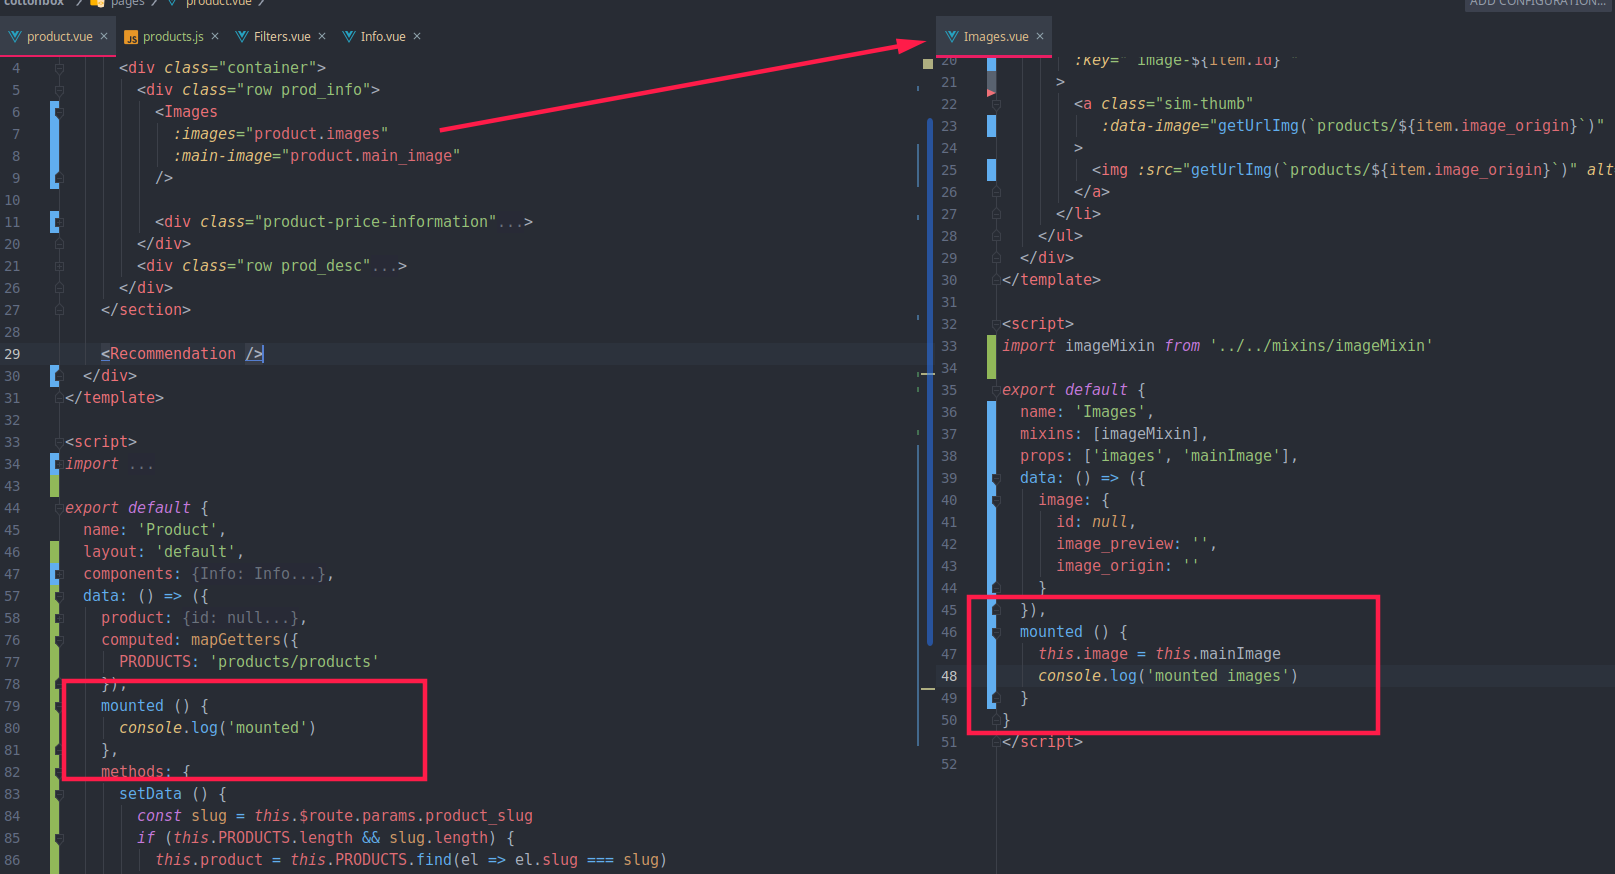Collapse data function at line 57 in product.vue

pyautogui.click(x=59, y=596)
